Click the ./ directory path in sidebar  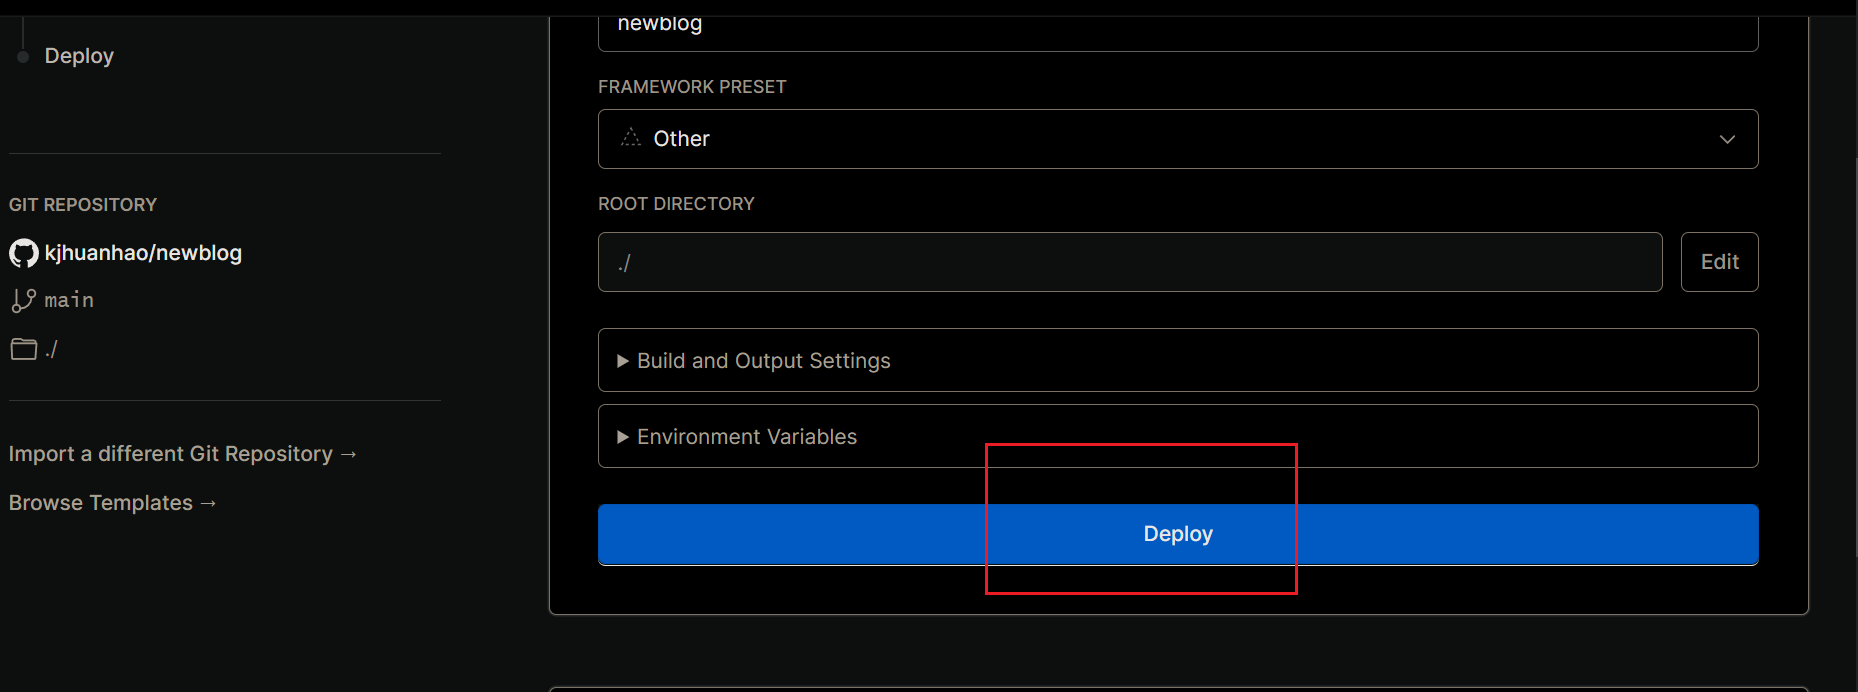click(x=51, y=349)
